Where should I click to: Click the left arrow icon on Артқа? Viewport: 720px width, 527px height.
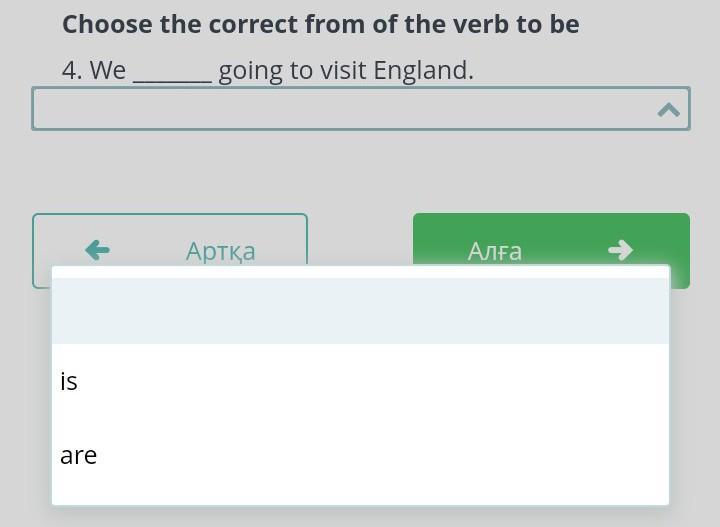[x=97, y=250]
